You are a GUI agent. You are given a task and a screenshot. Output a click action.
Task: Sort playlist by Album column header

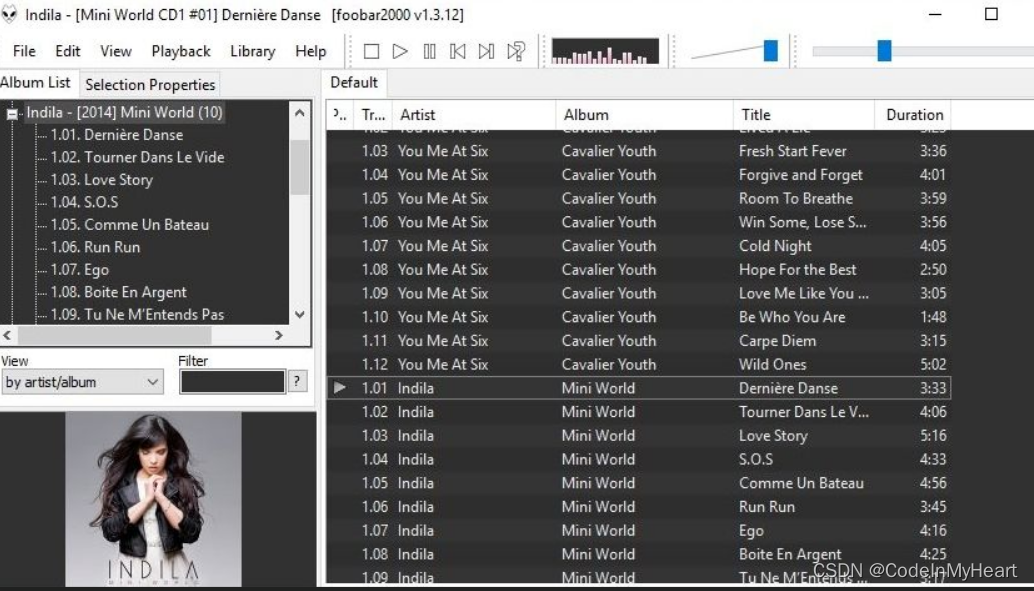tap(644, 115)
